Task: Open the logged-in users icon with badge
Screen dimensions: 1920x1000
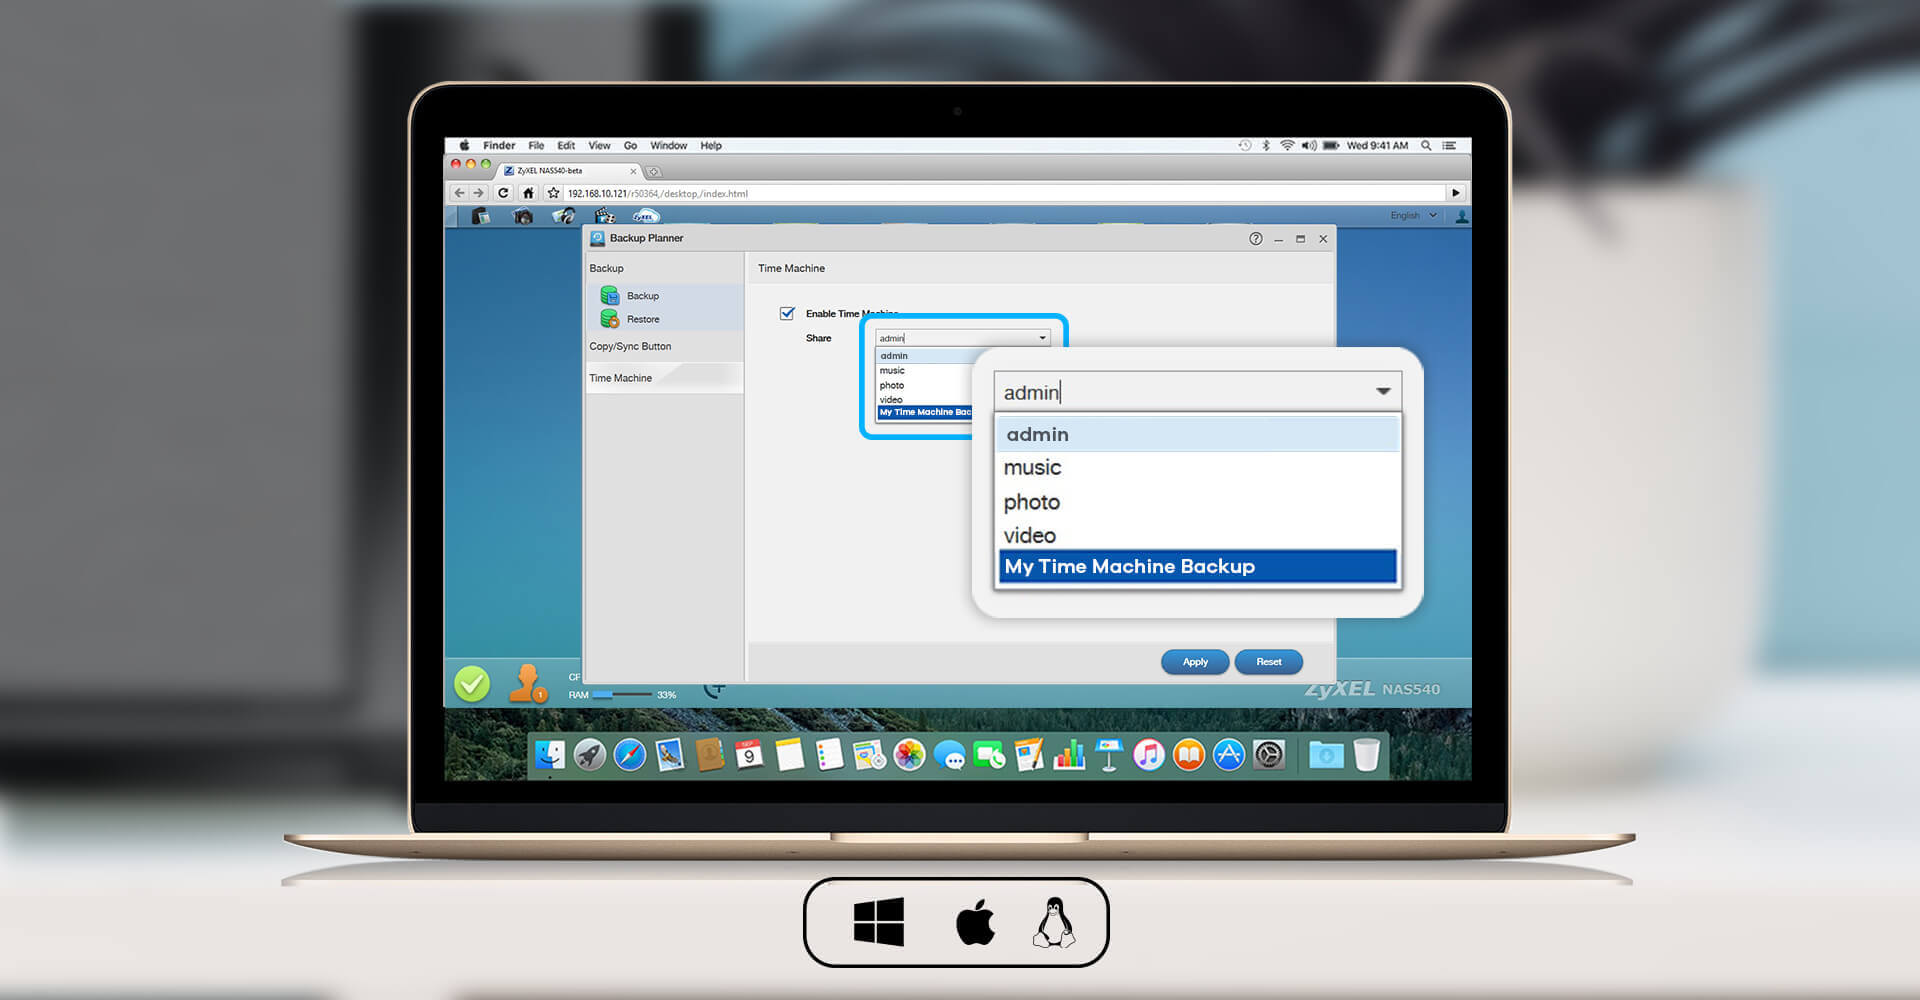Action: pos(526,684)
